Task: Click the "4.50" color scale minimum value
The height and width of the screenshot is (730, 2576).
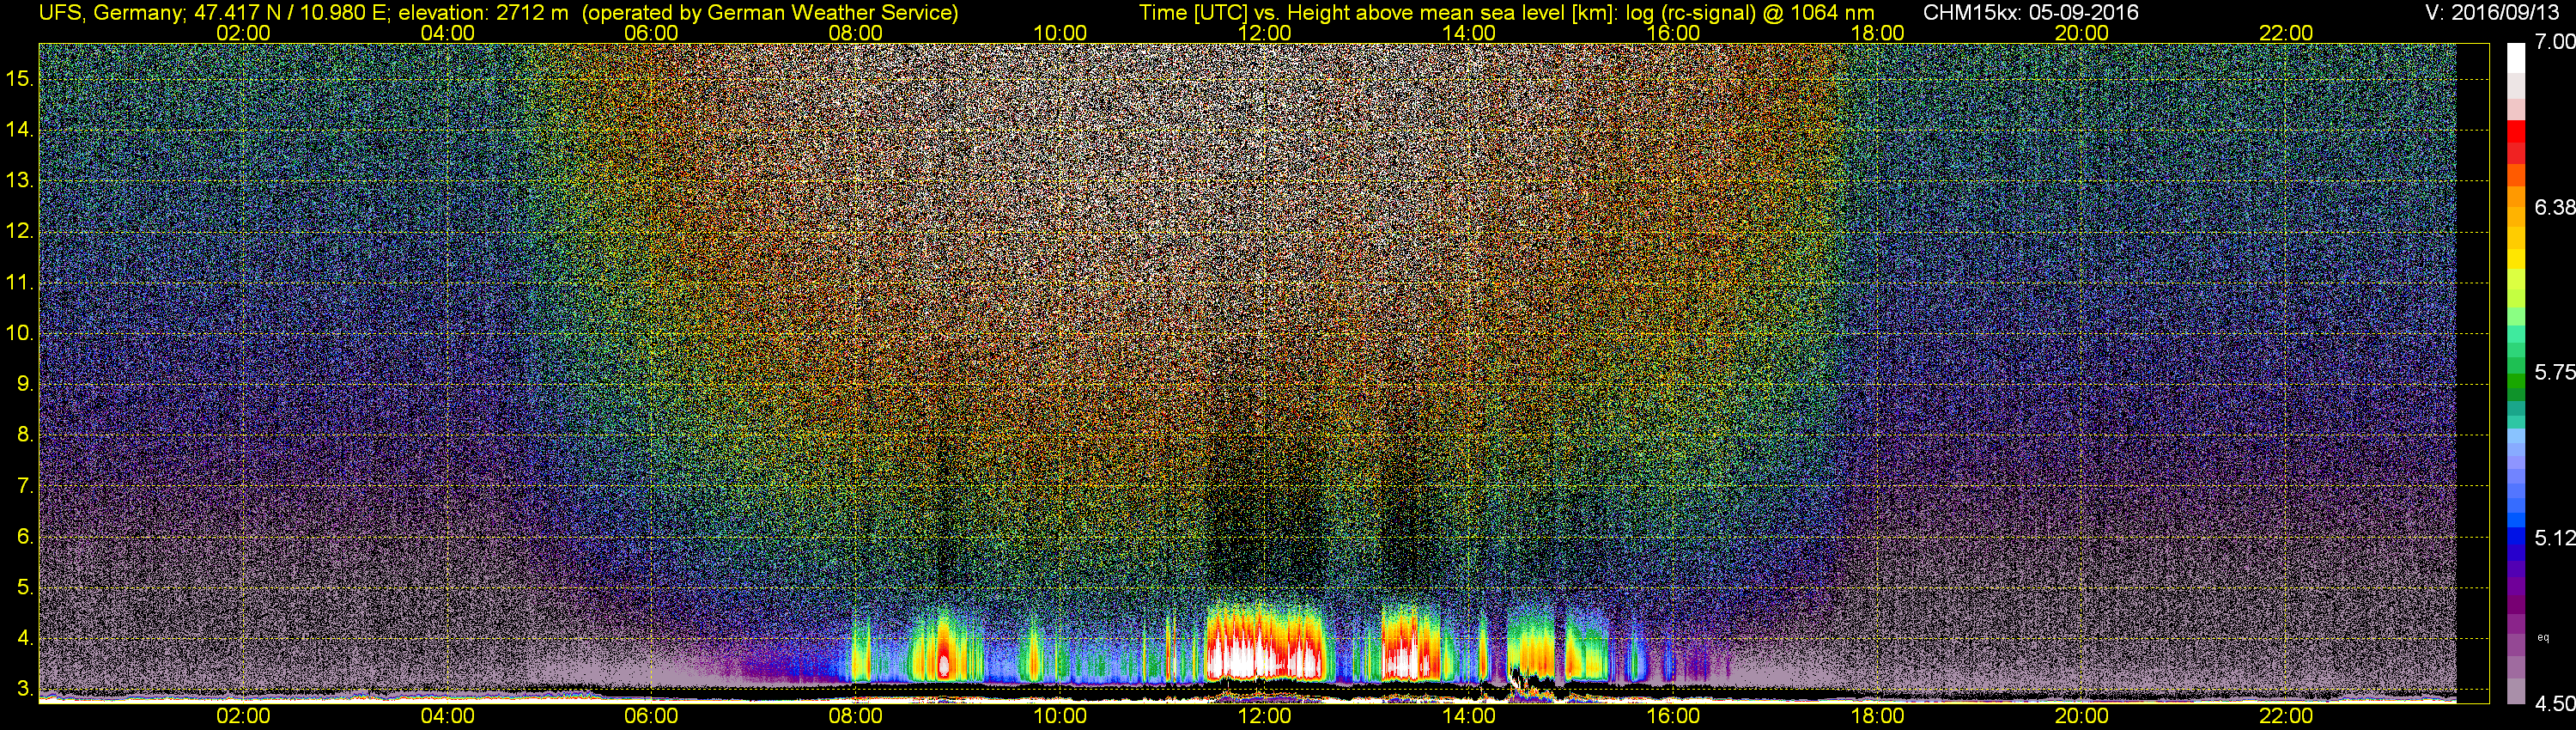Action: click(2554, 703)
